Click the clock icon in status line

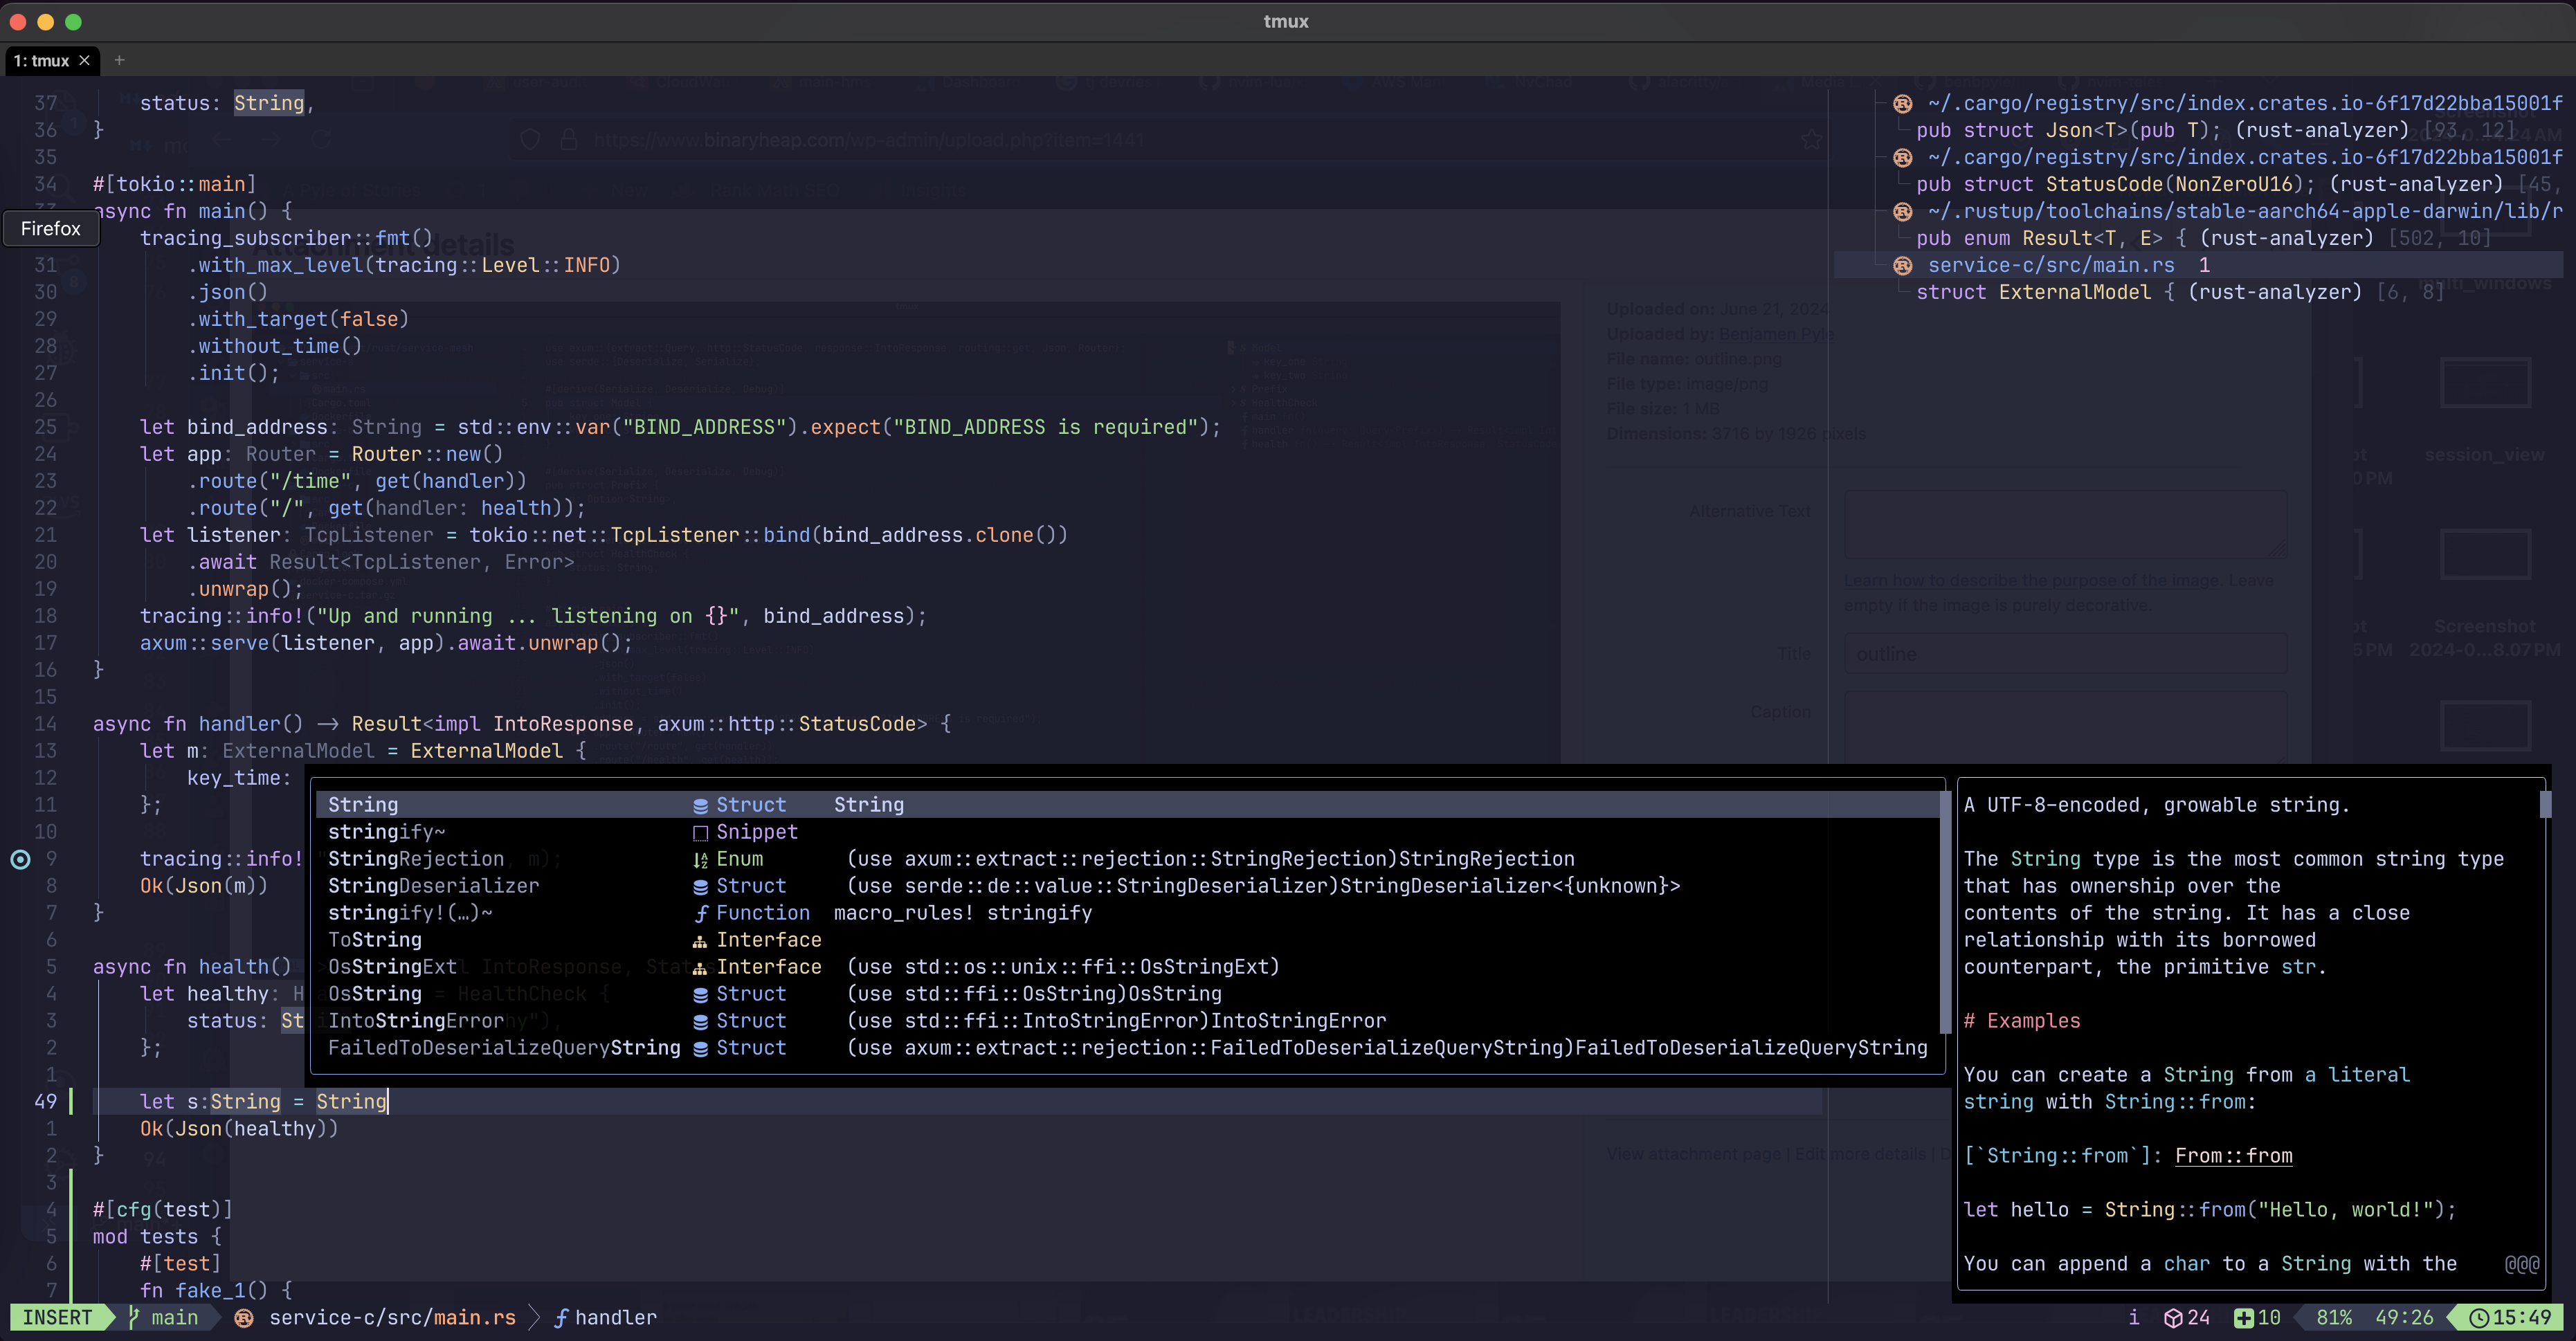click(2478, 1318)
